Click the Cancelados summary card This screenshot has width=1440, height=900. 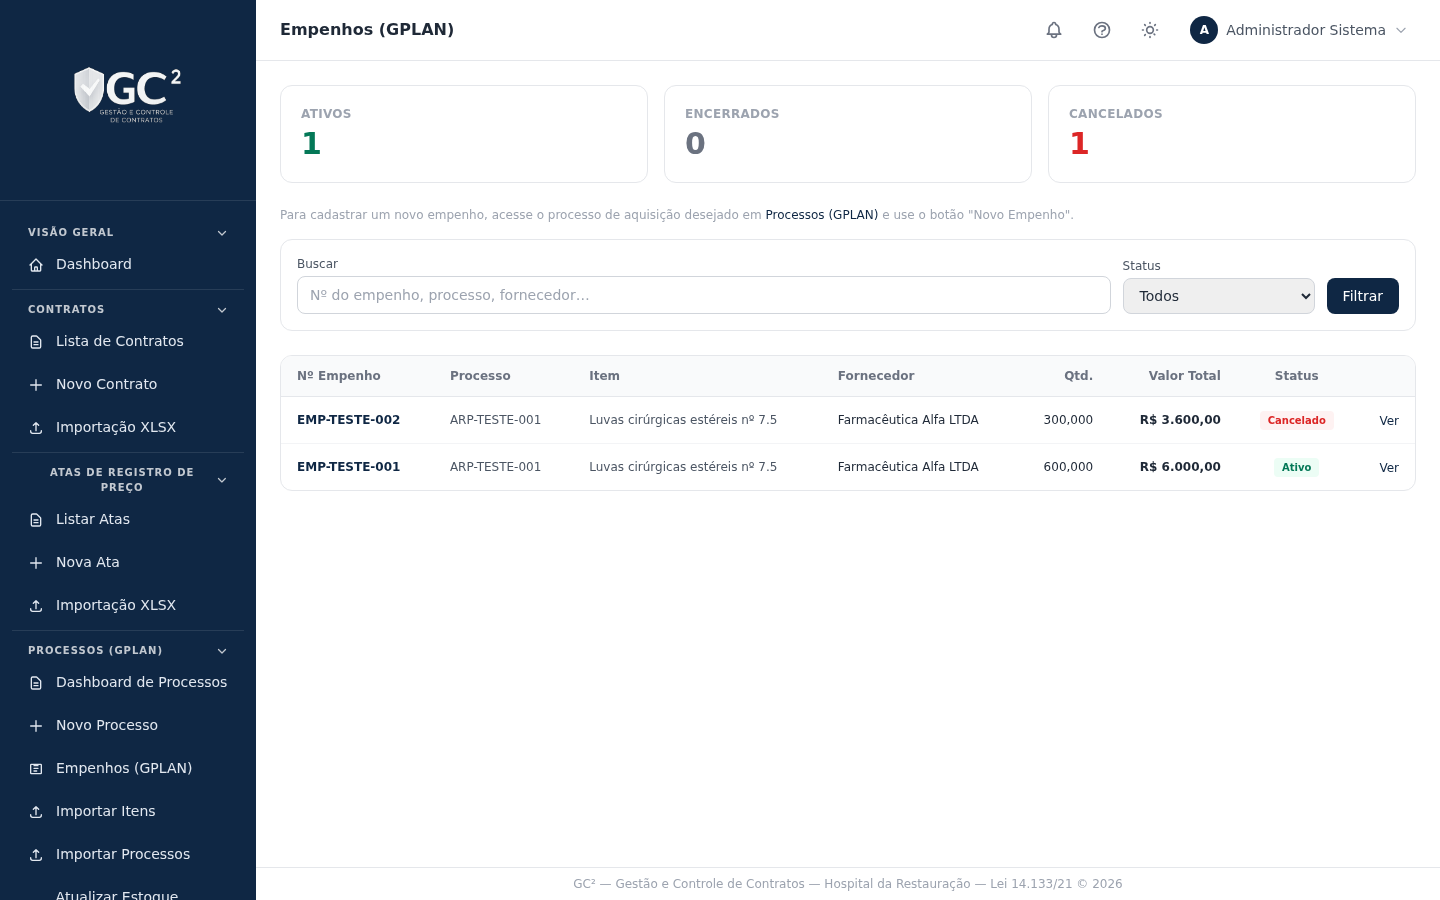click(1232, 134)
